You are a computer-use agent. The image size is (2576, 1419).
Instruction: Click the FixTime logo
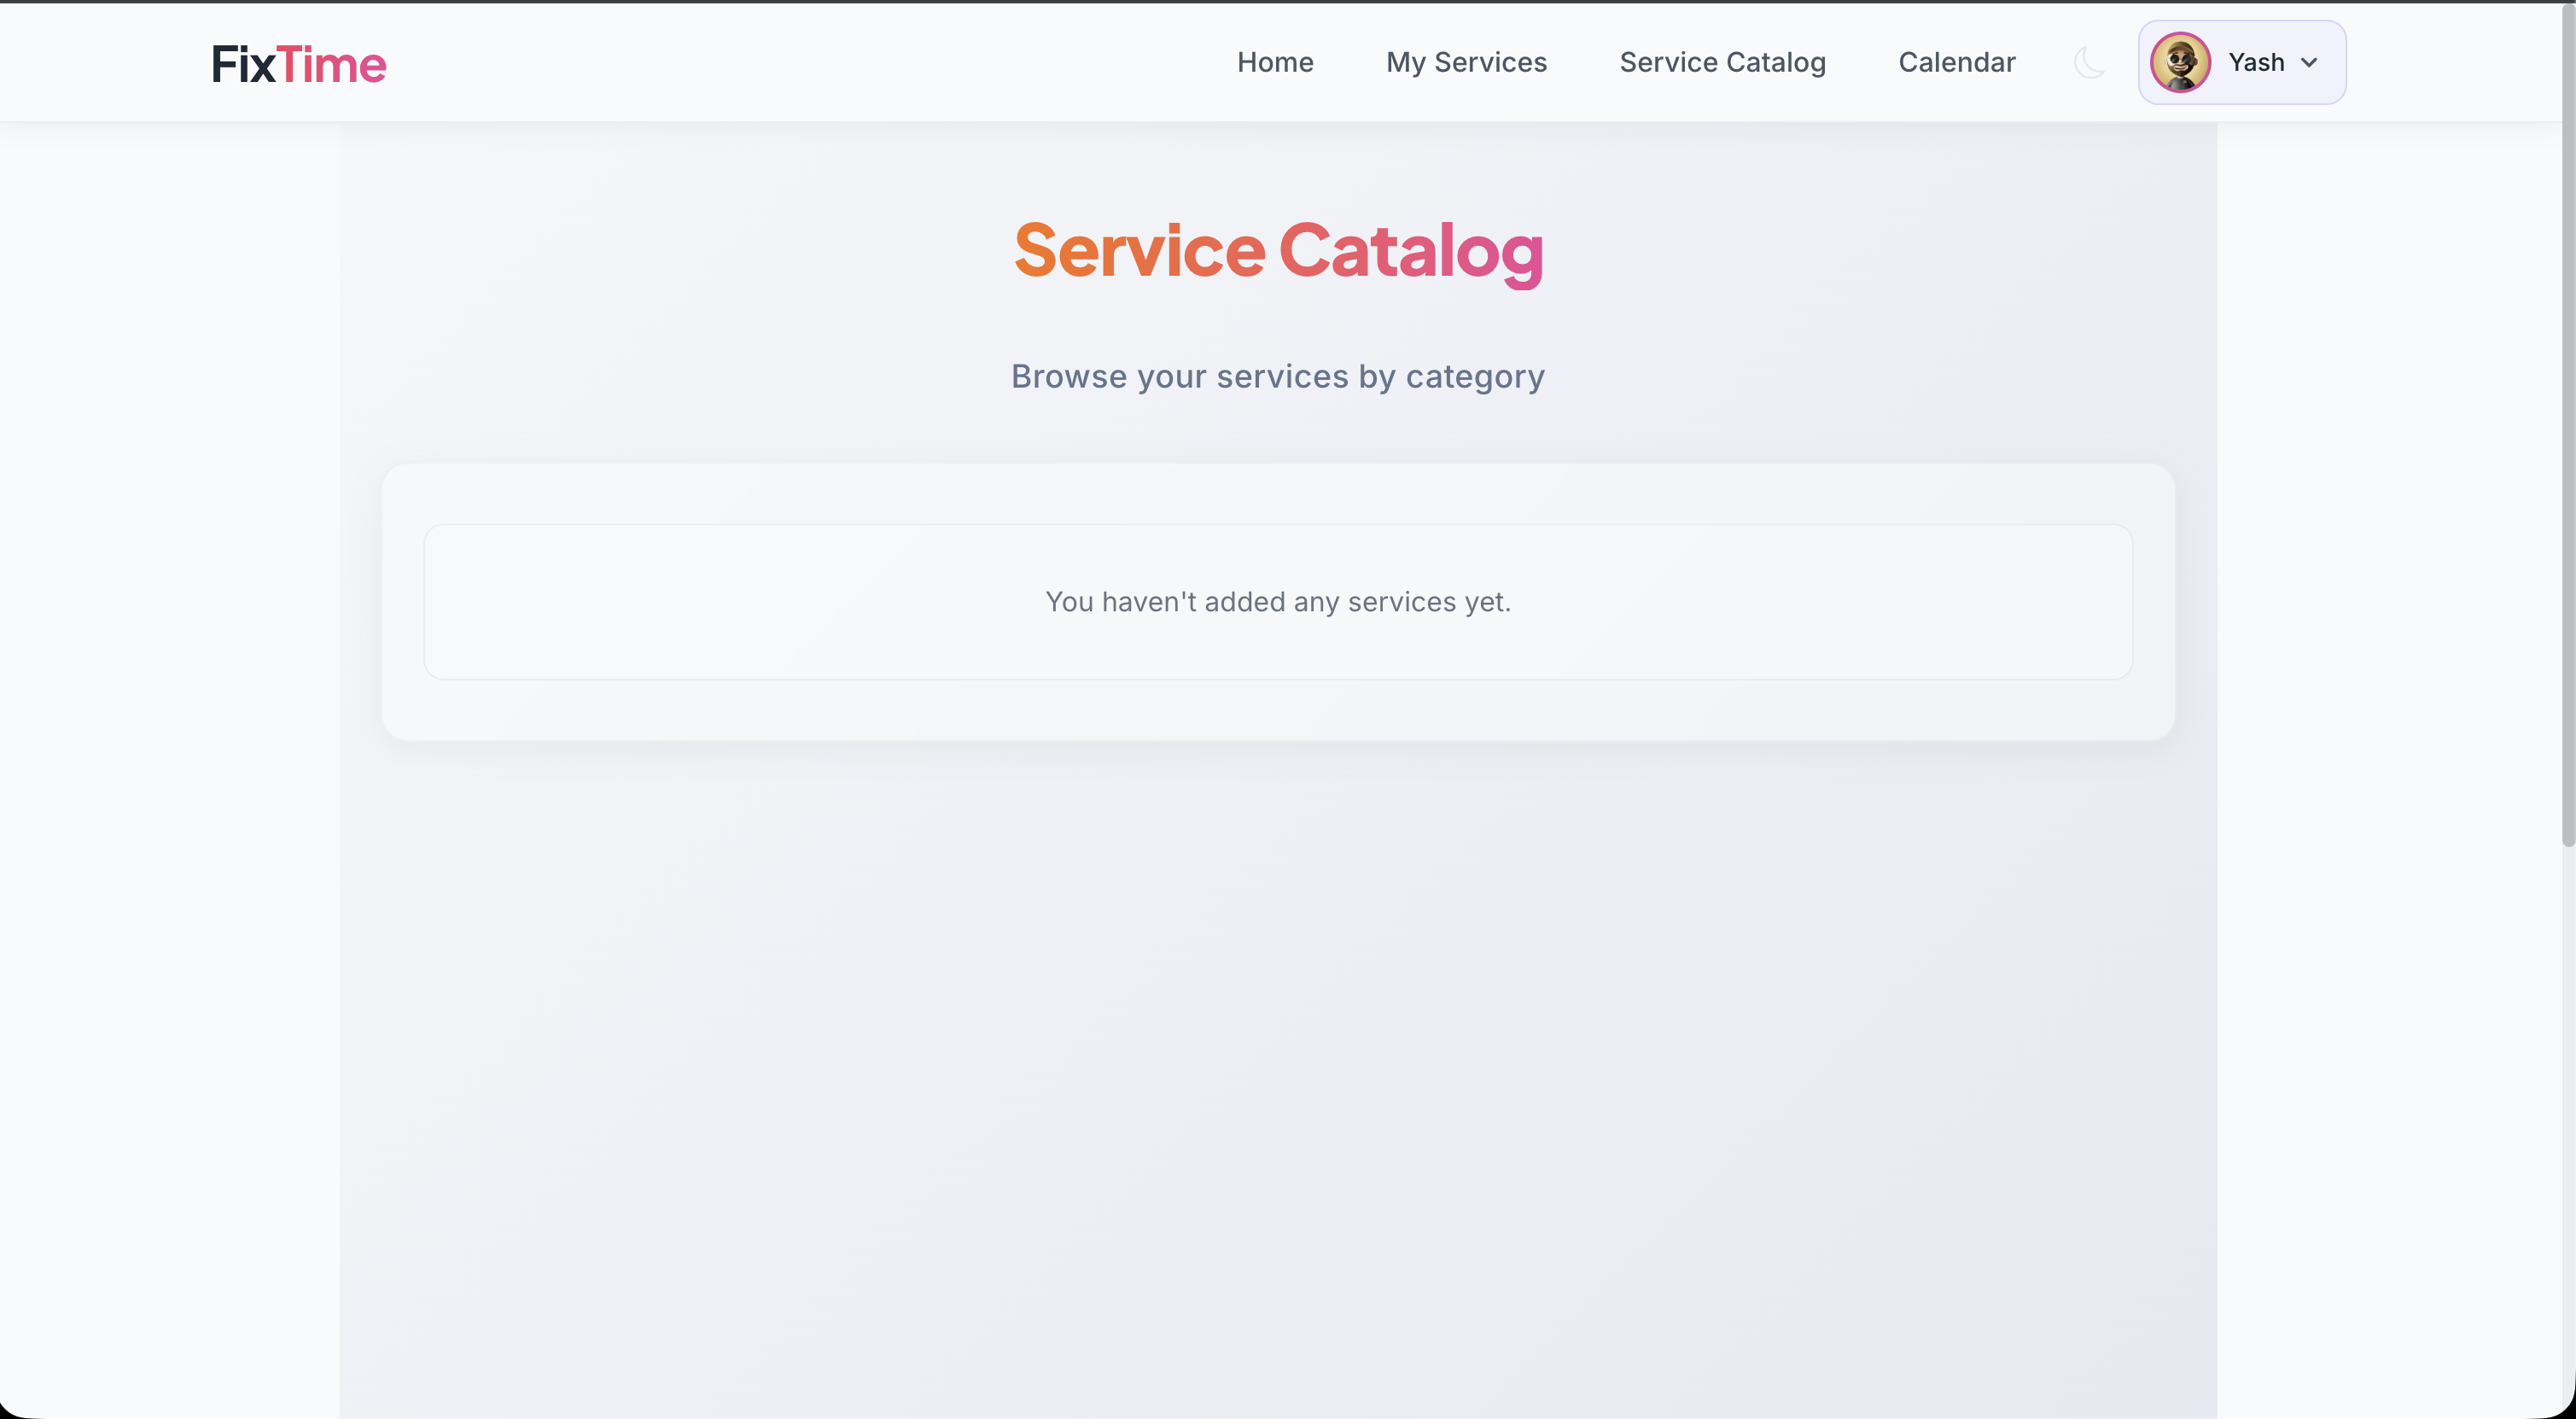[298, 62]
